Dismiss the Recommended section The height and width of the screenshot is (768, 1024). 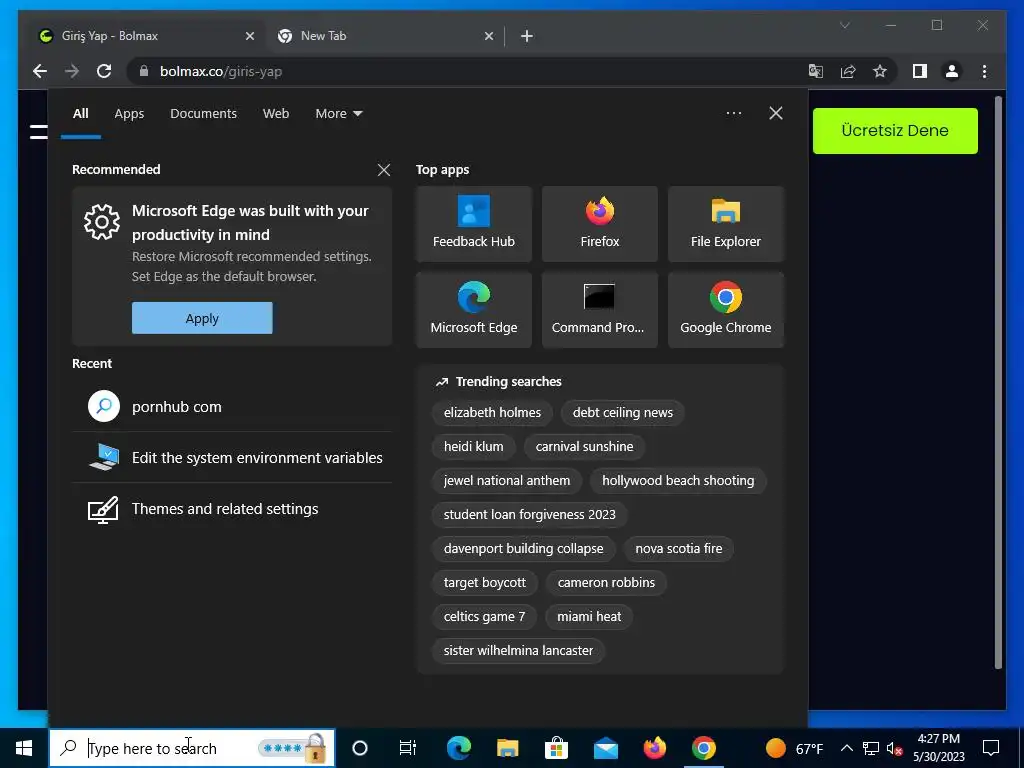coord(384,170)
